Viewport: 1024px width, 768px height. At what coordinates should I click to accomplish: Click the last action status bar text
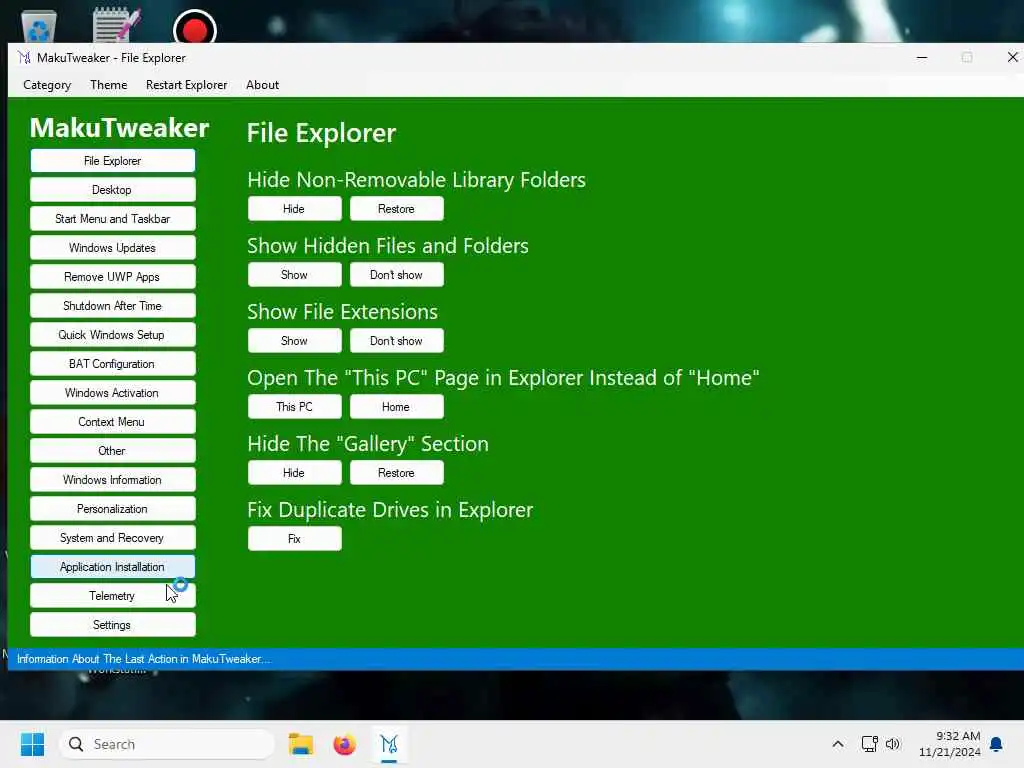click(x=144, y=659)
